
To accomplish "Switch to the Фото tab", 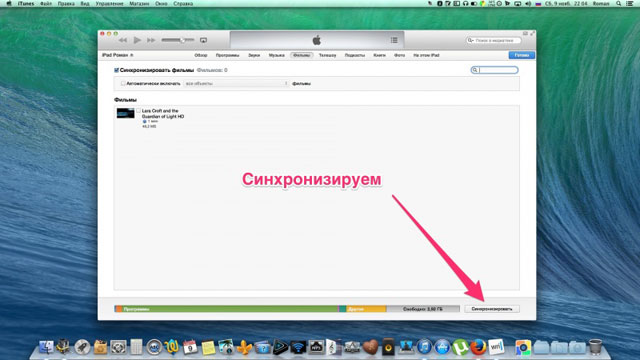I will pyautogui.click(x=399, y=55).
